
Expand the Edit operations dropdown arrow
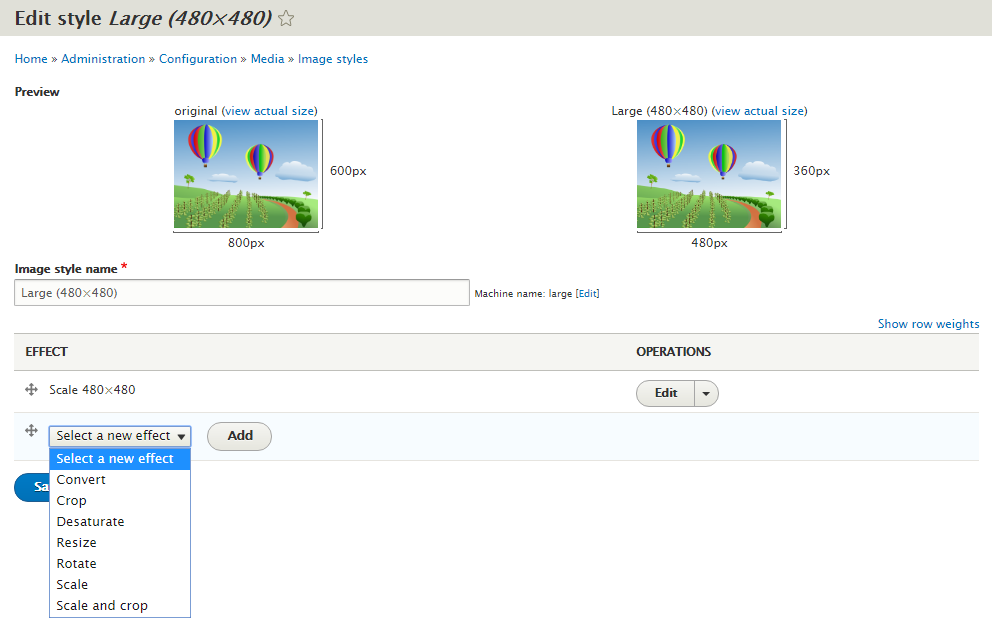706,394
